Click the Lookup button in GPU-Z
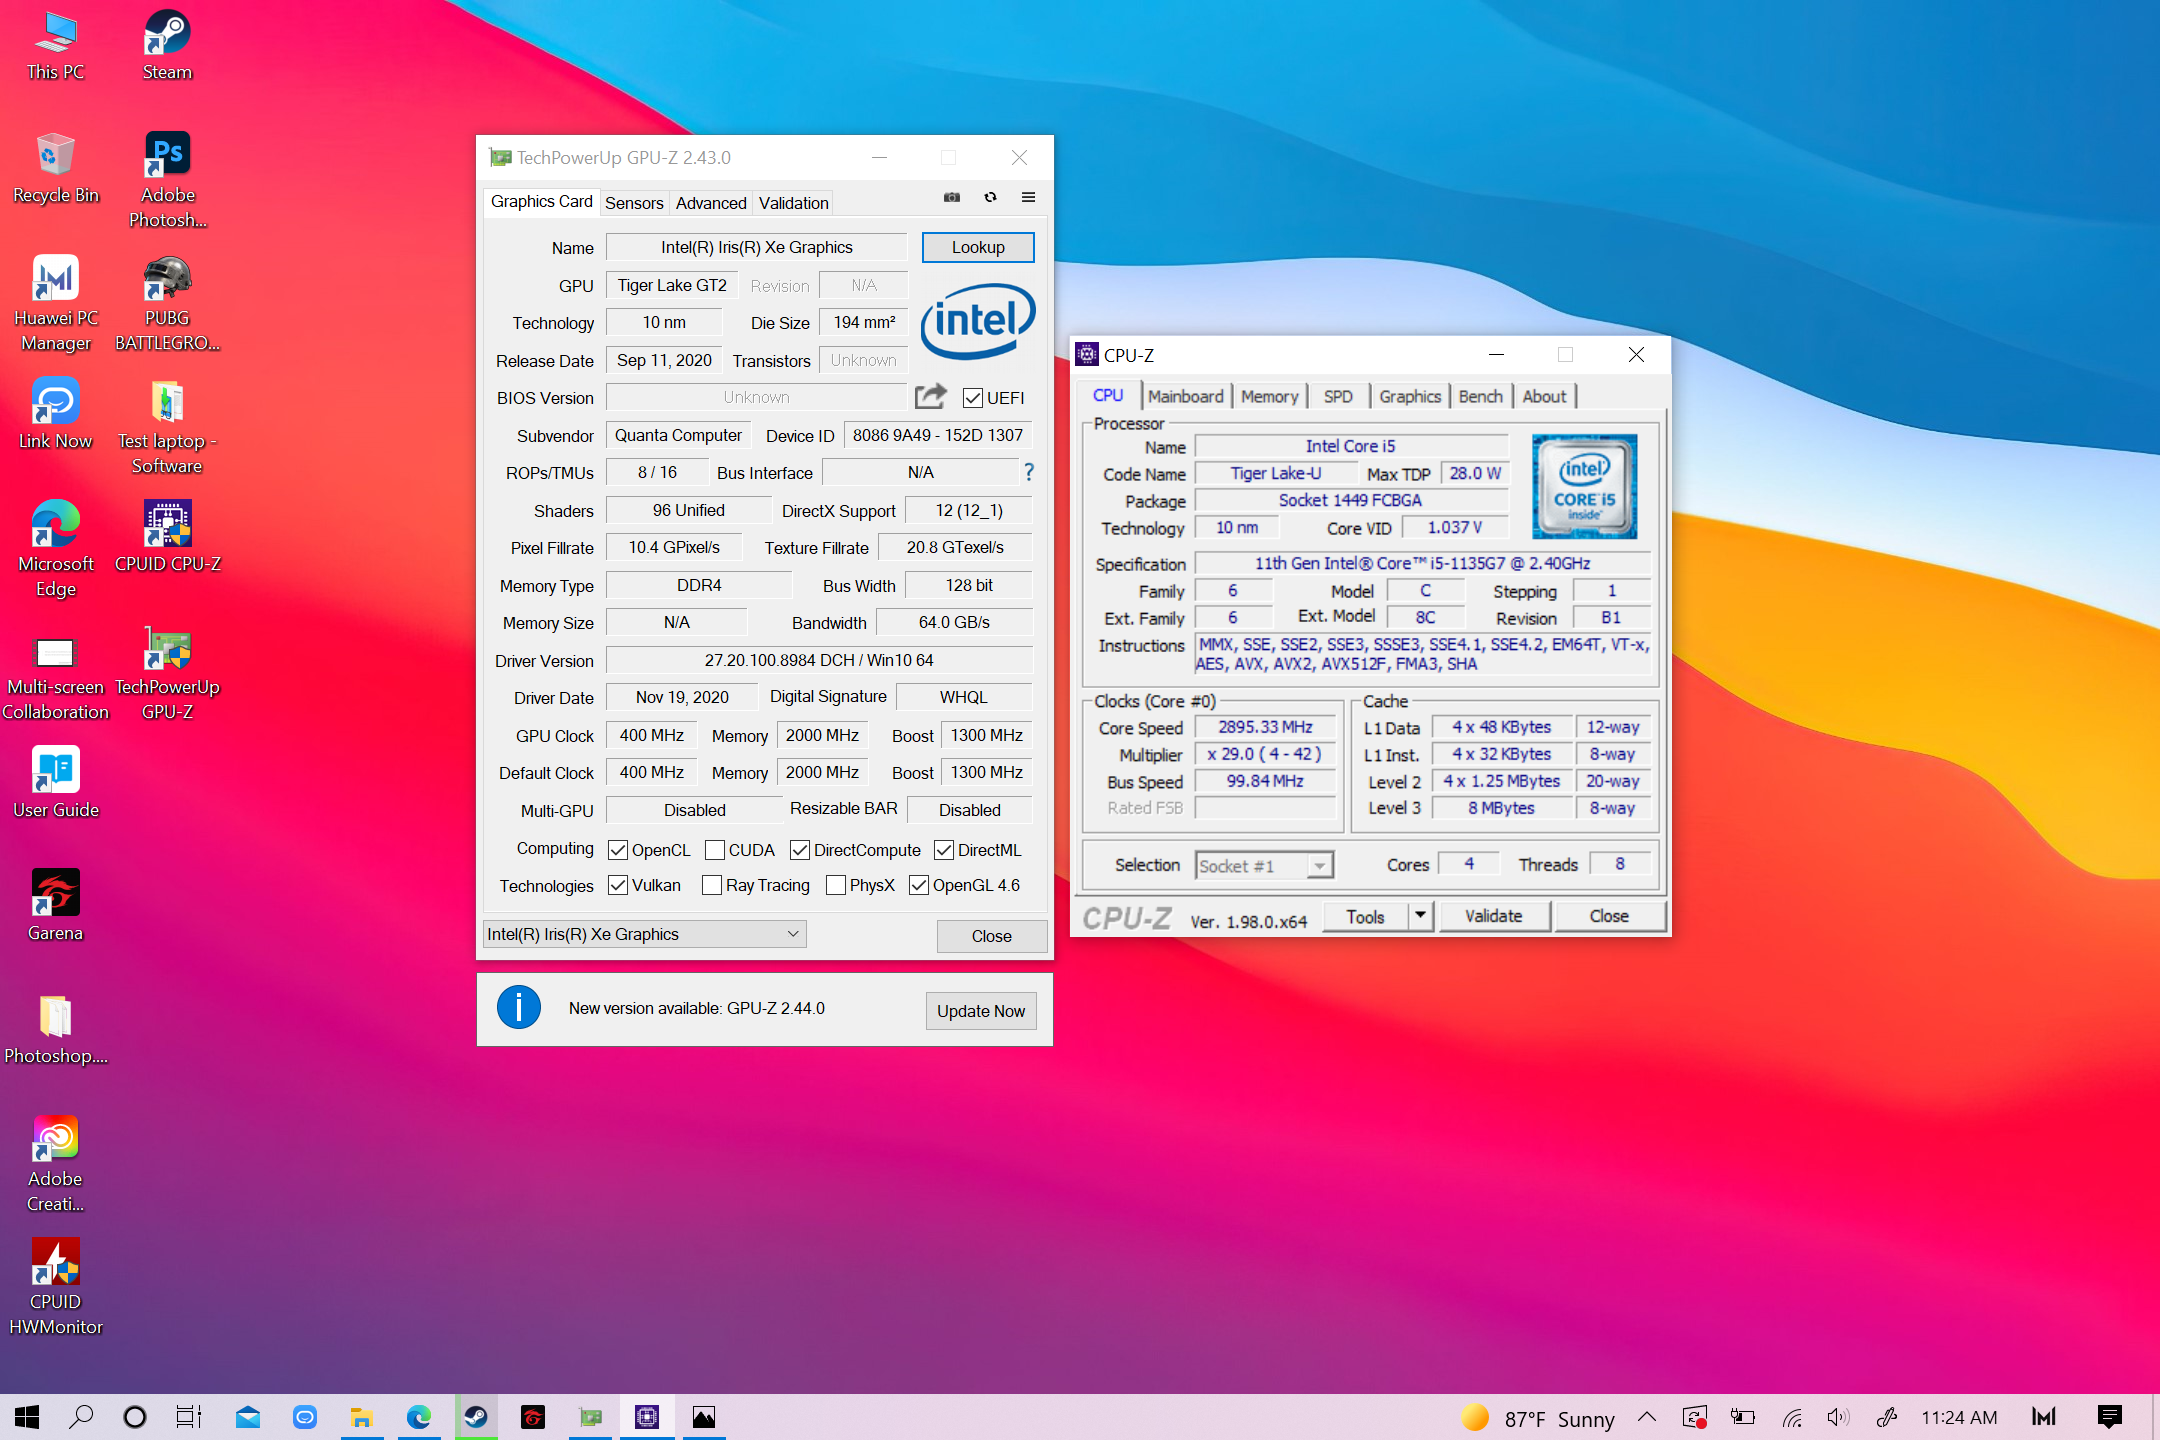 click(x=978, y=247)
